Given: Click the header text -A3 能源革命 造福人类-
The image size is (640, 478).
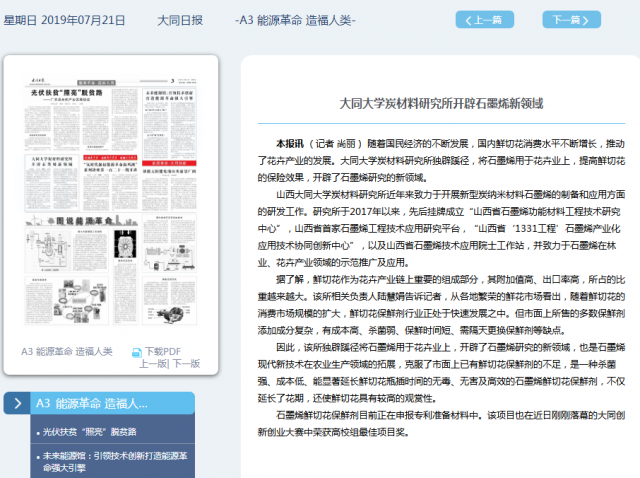Looking at the screenshot, I should [x=296, y=20].
